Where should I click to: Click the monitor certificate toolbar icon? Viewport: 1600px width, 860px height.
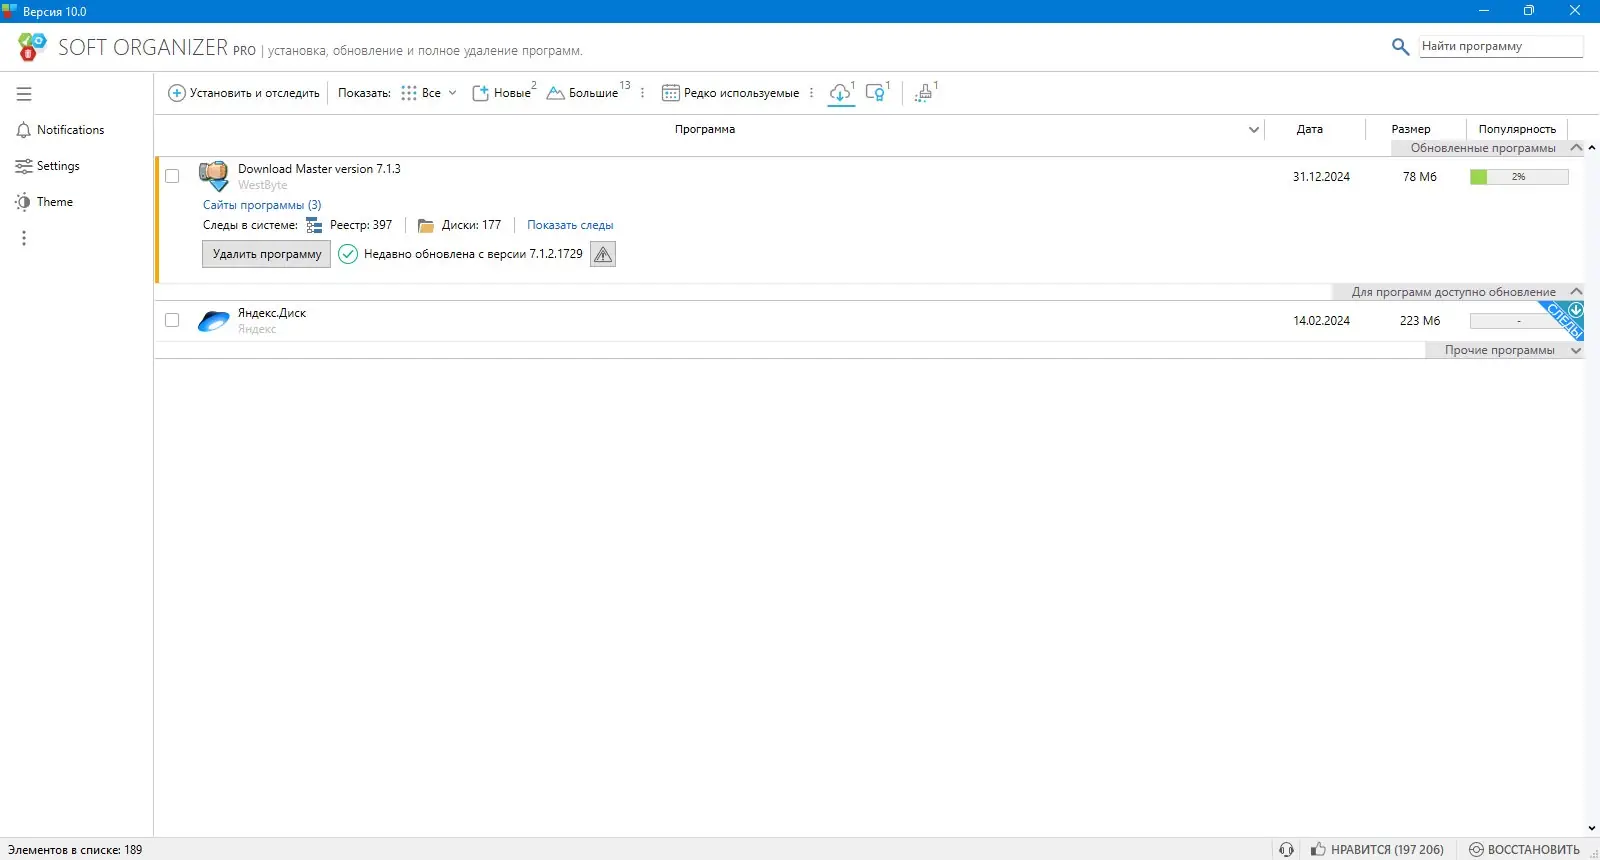tap(877, 93)
